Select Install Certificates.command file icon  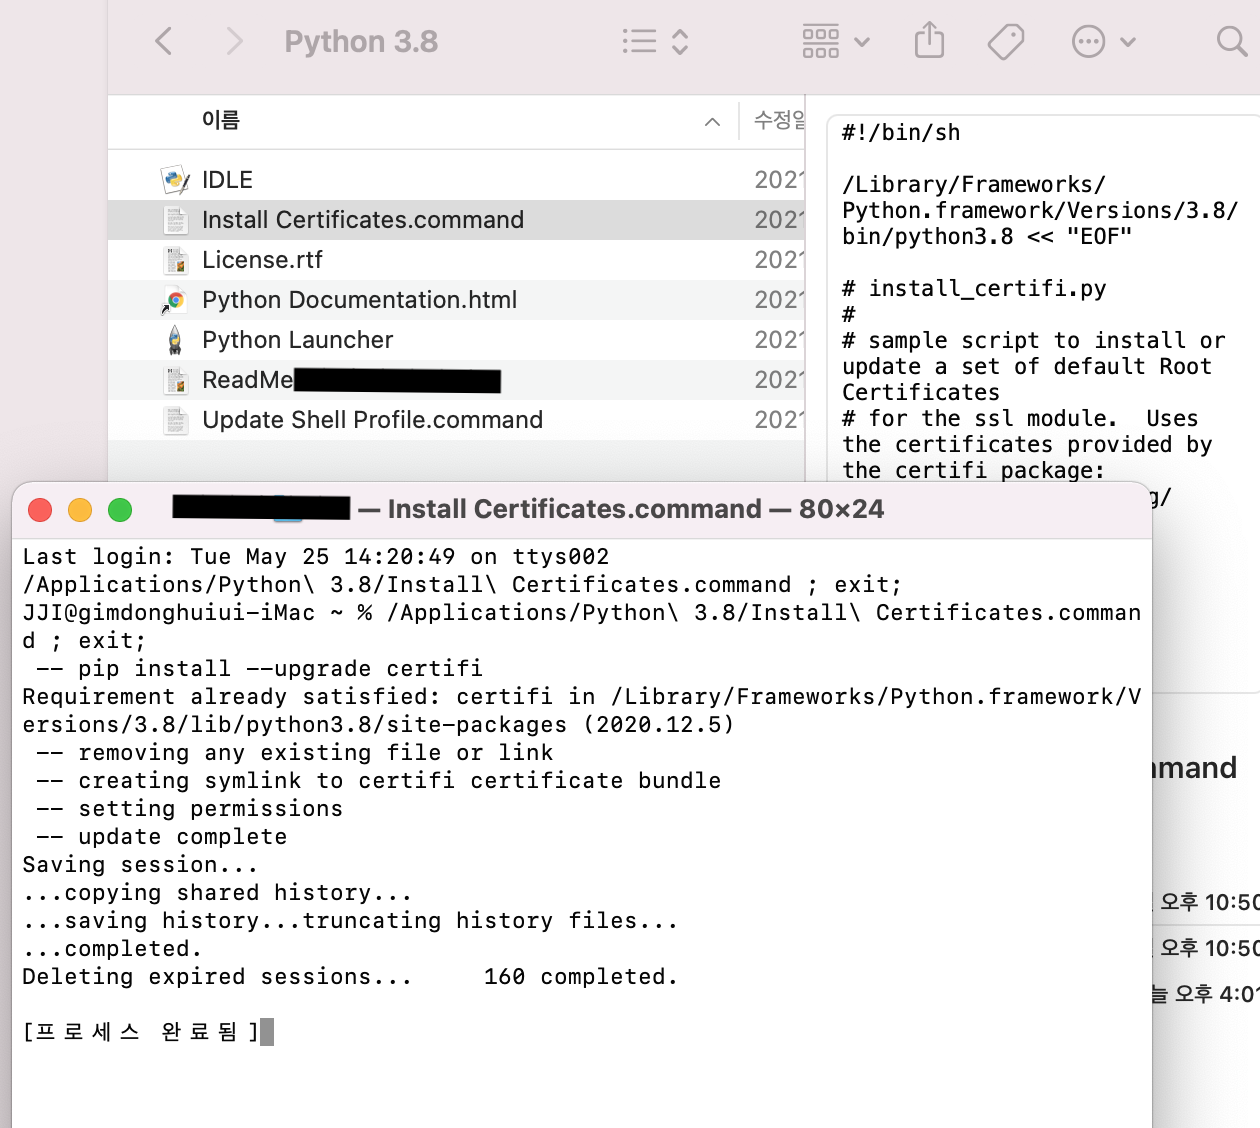(x=175, y=220)
